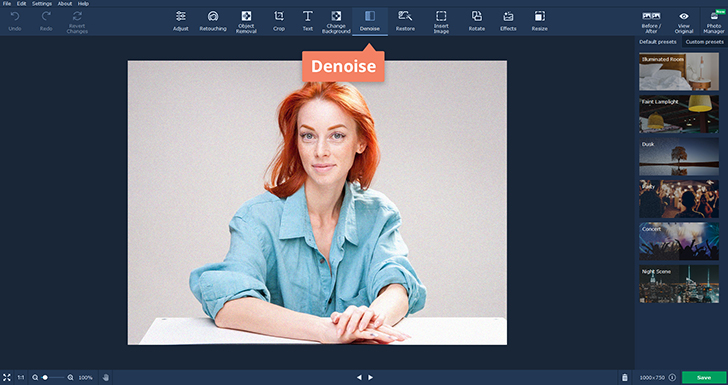The image size is (728, 385).
Task: Apply the Night Scene preset
Action: [679, 284]
